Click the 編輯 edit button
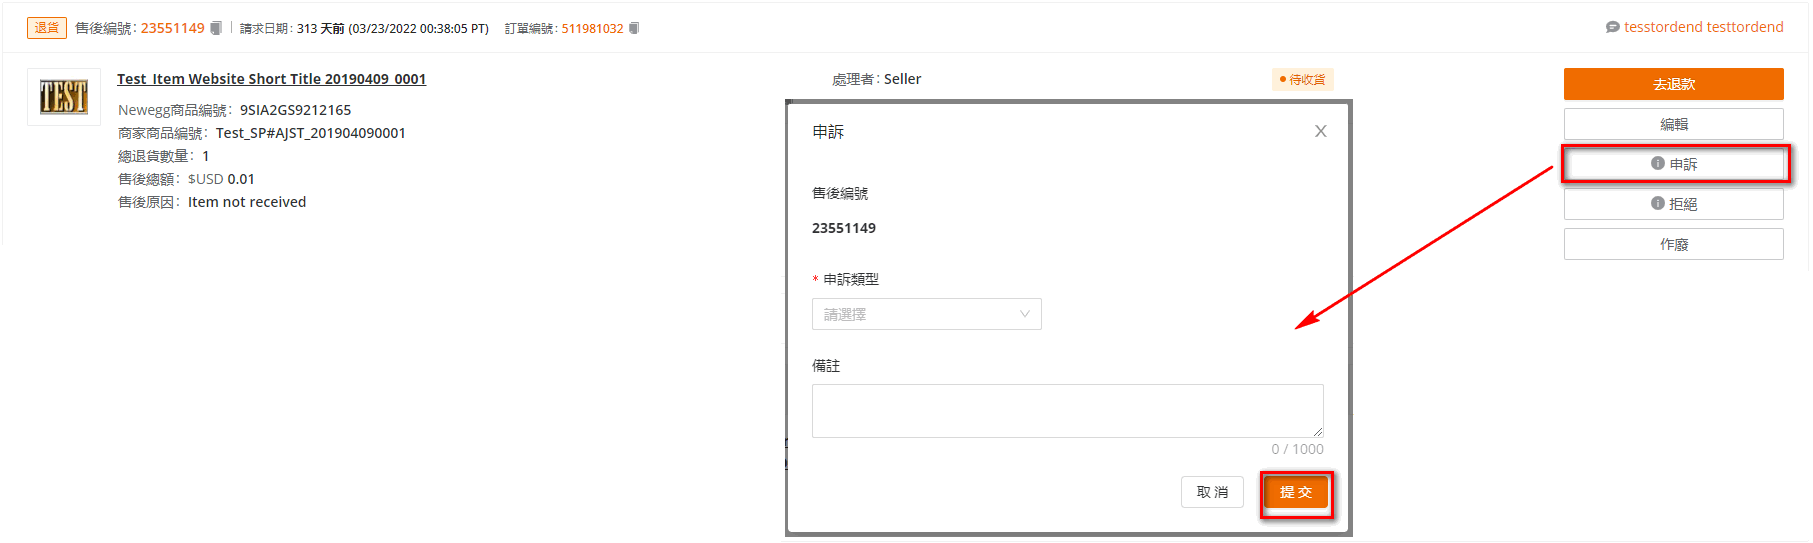 tap(1673, 124)
